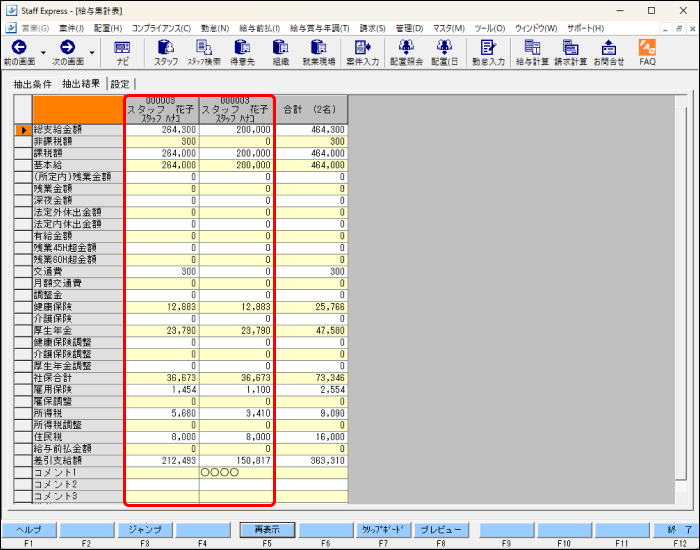Open the 組織 organization icon
Viewport: 700px width, 550px height.
pyautogui.click(x=280, y=52)
